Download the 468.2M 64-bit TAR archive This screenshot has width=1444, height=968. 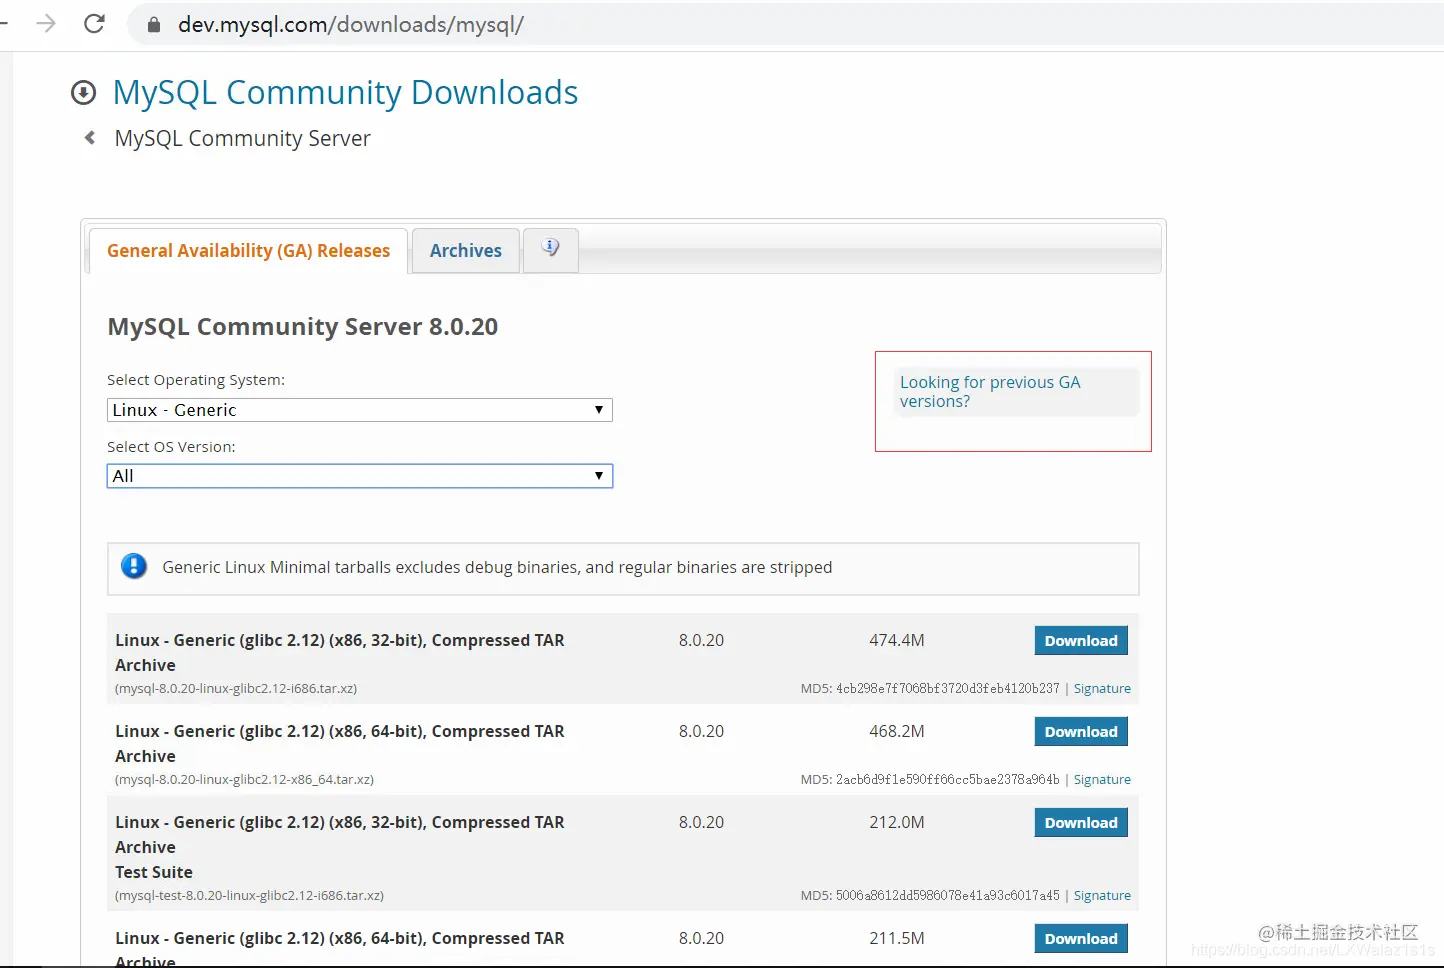click(1081, 732)
